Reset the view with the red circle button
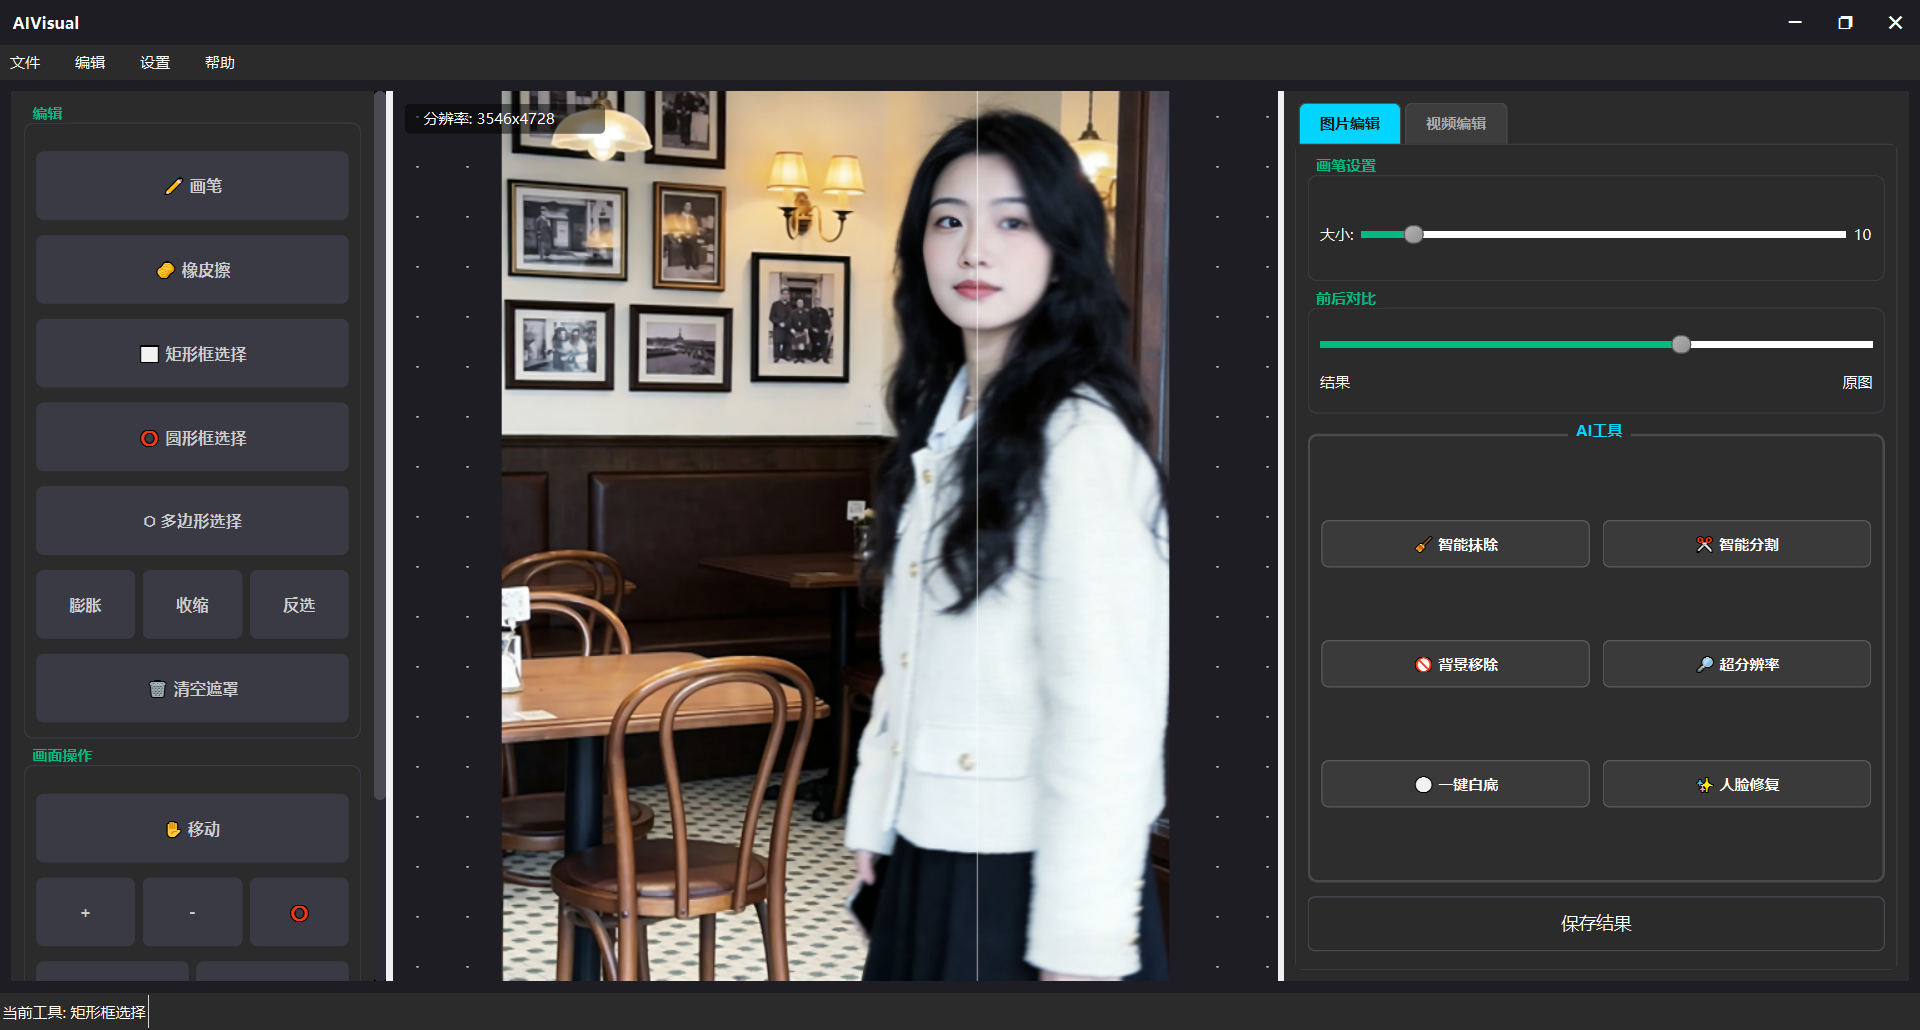Viewport: 1920px width, 1030px height. tap(299, 913)
